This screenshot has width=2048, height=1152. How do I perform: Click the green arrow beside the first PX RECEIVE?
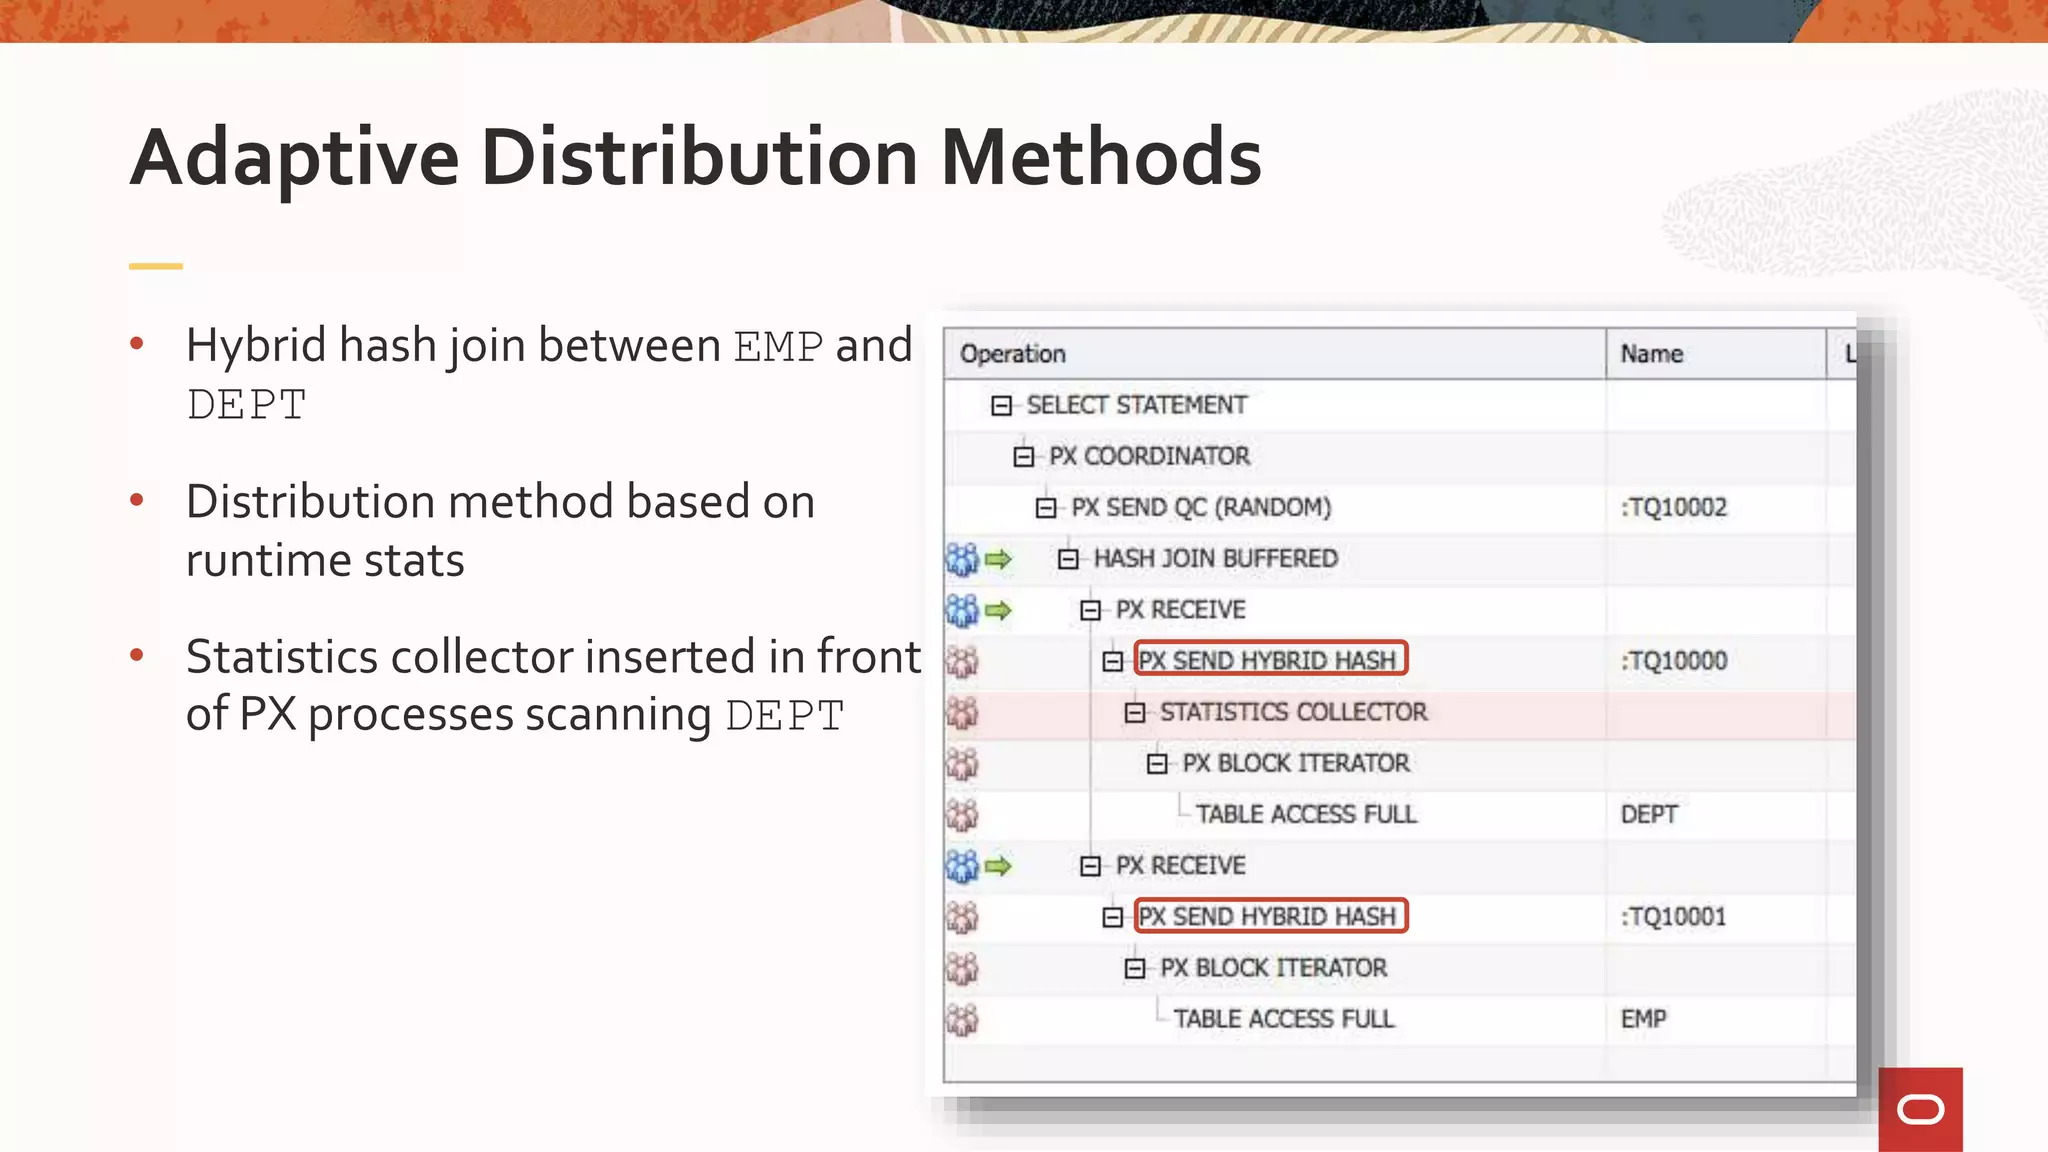click(x=999, y=610)
